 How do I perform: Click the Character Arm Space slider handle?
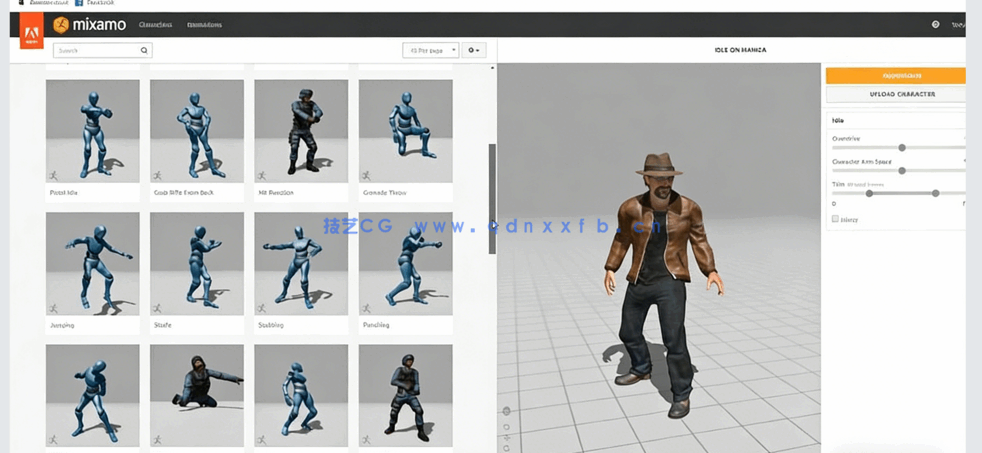902,171
